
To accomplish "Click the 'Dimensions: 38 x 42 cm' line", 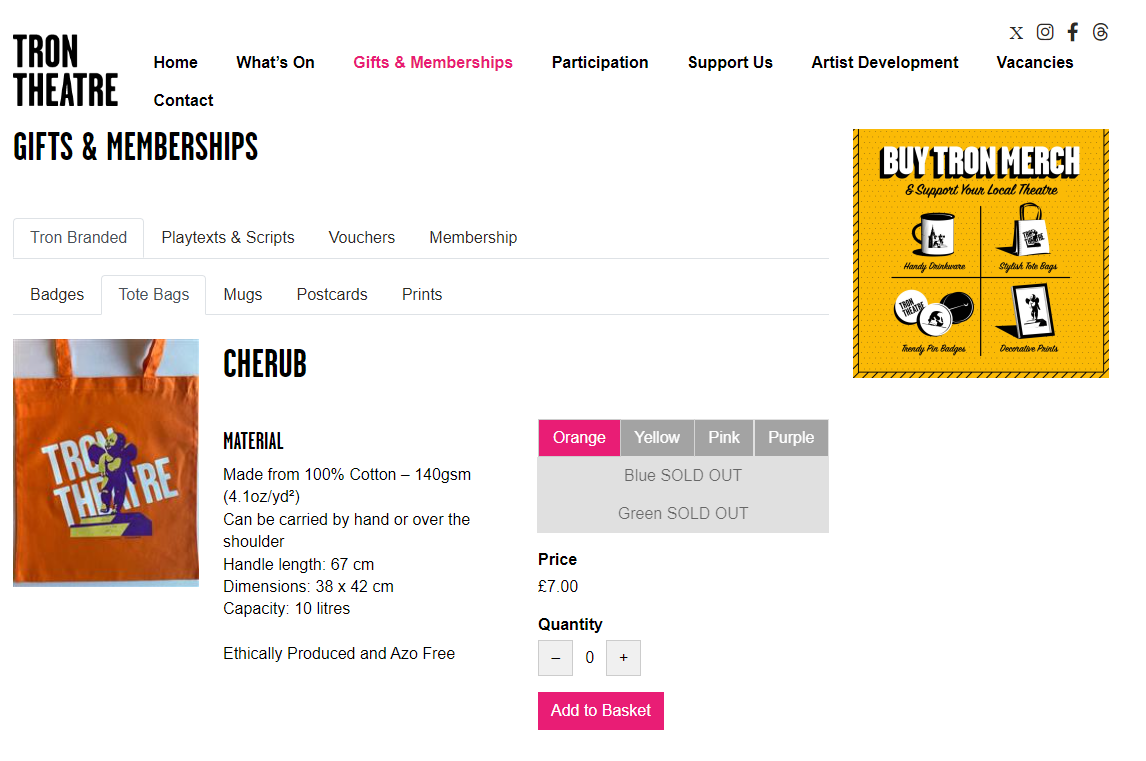I will pyautogui.click(x=308, y=586).
